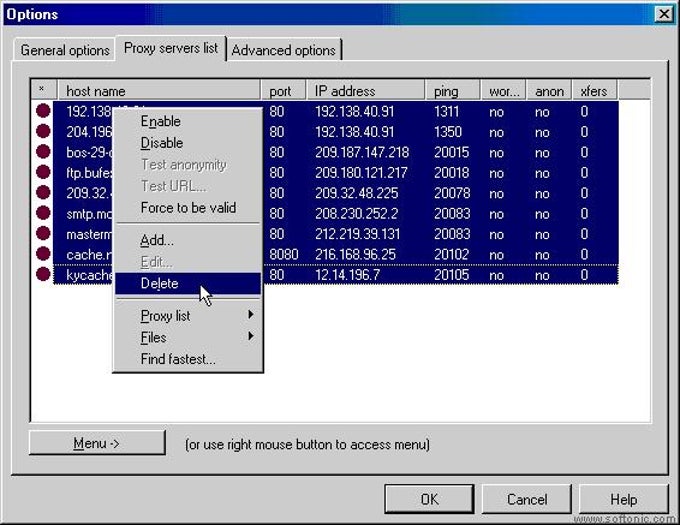Click the status dot for 192.138.40.91 ping 1311

click(43, 111)
